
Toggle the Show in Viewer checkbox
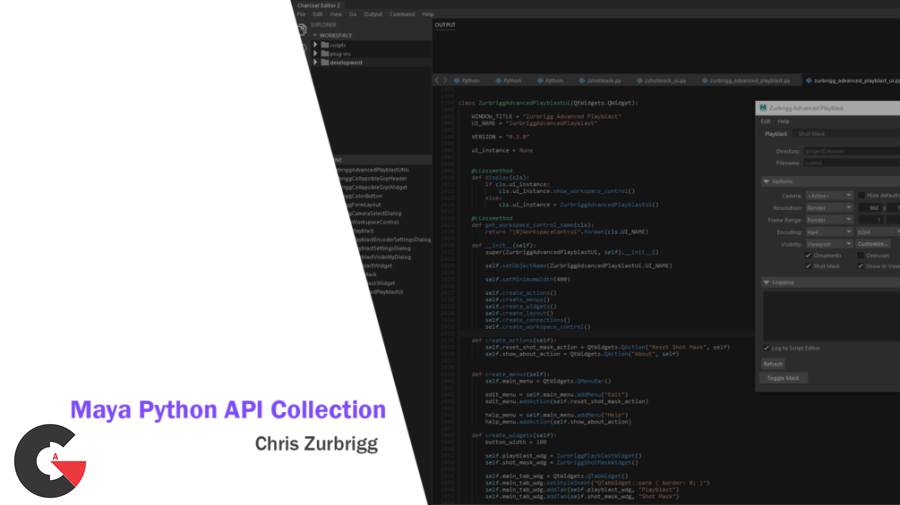point(861,266)
